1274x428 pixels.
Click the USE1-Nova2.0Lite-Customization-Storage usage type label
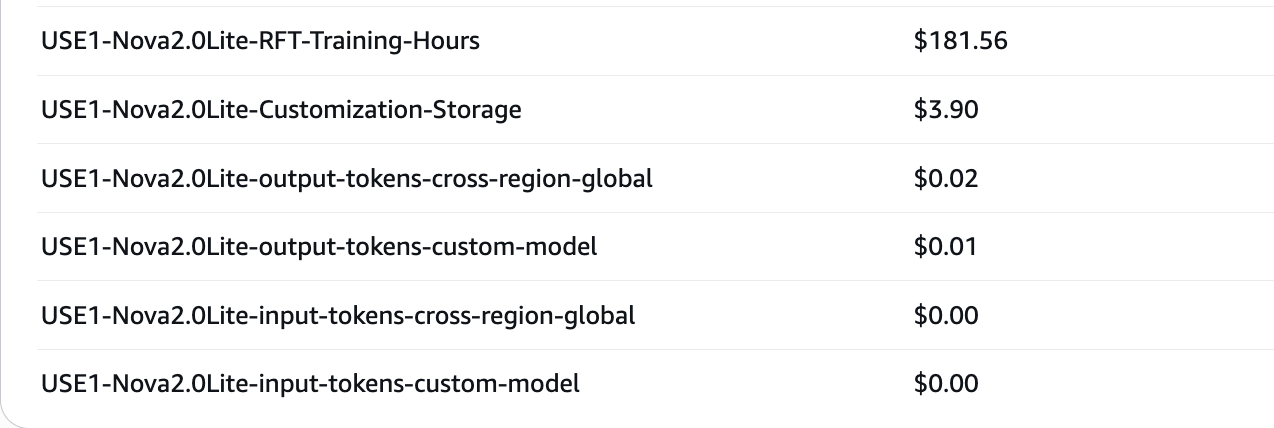click(281, 109)
